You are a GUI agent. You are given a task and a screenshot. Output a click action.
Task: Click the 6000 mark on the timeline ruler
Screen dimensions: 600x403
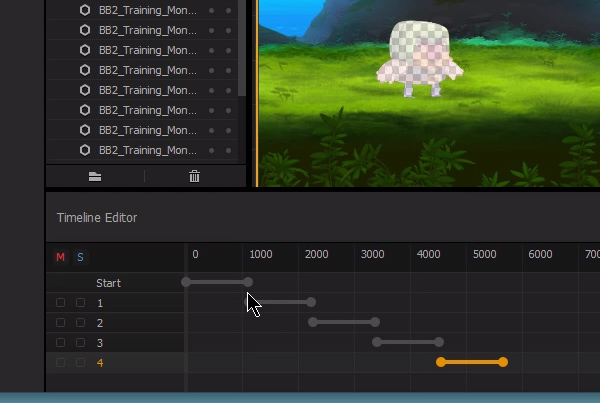pyautogui.click(x=540, y=255)
